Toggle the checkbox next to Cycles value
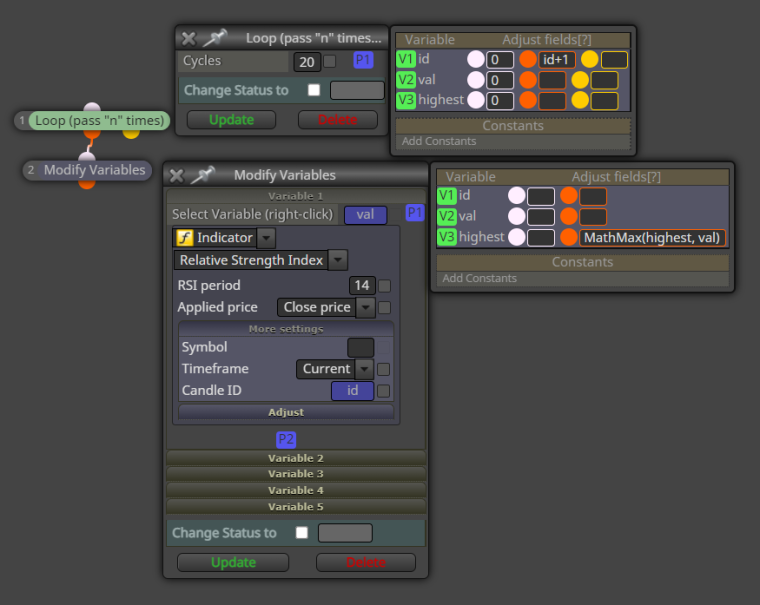 coord(330,62)
